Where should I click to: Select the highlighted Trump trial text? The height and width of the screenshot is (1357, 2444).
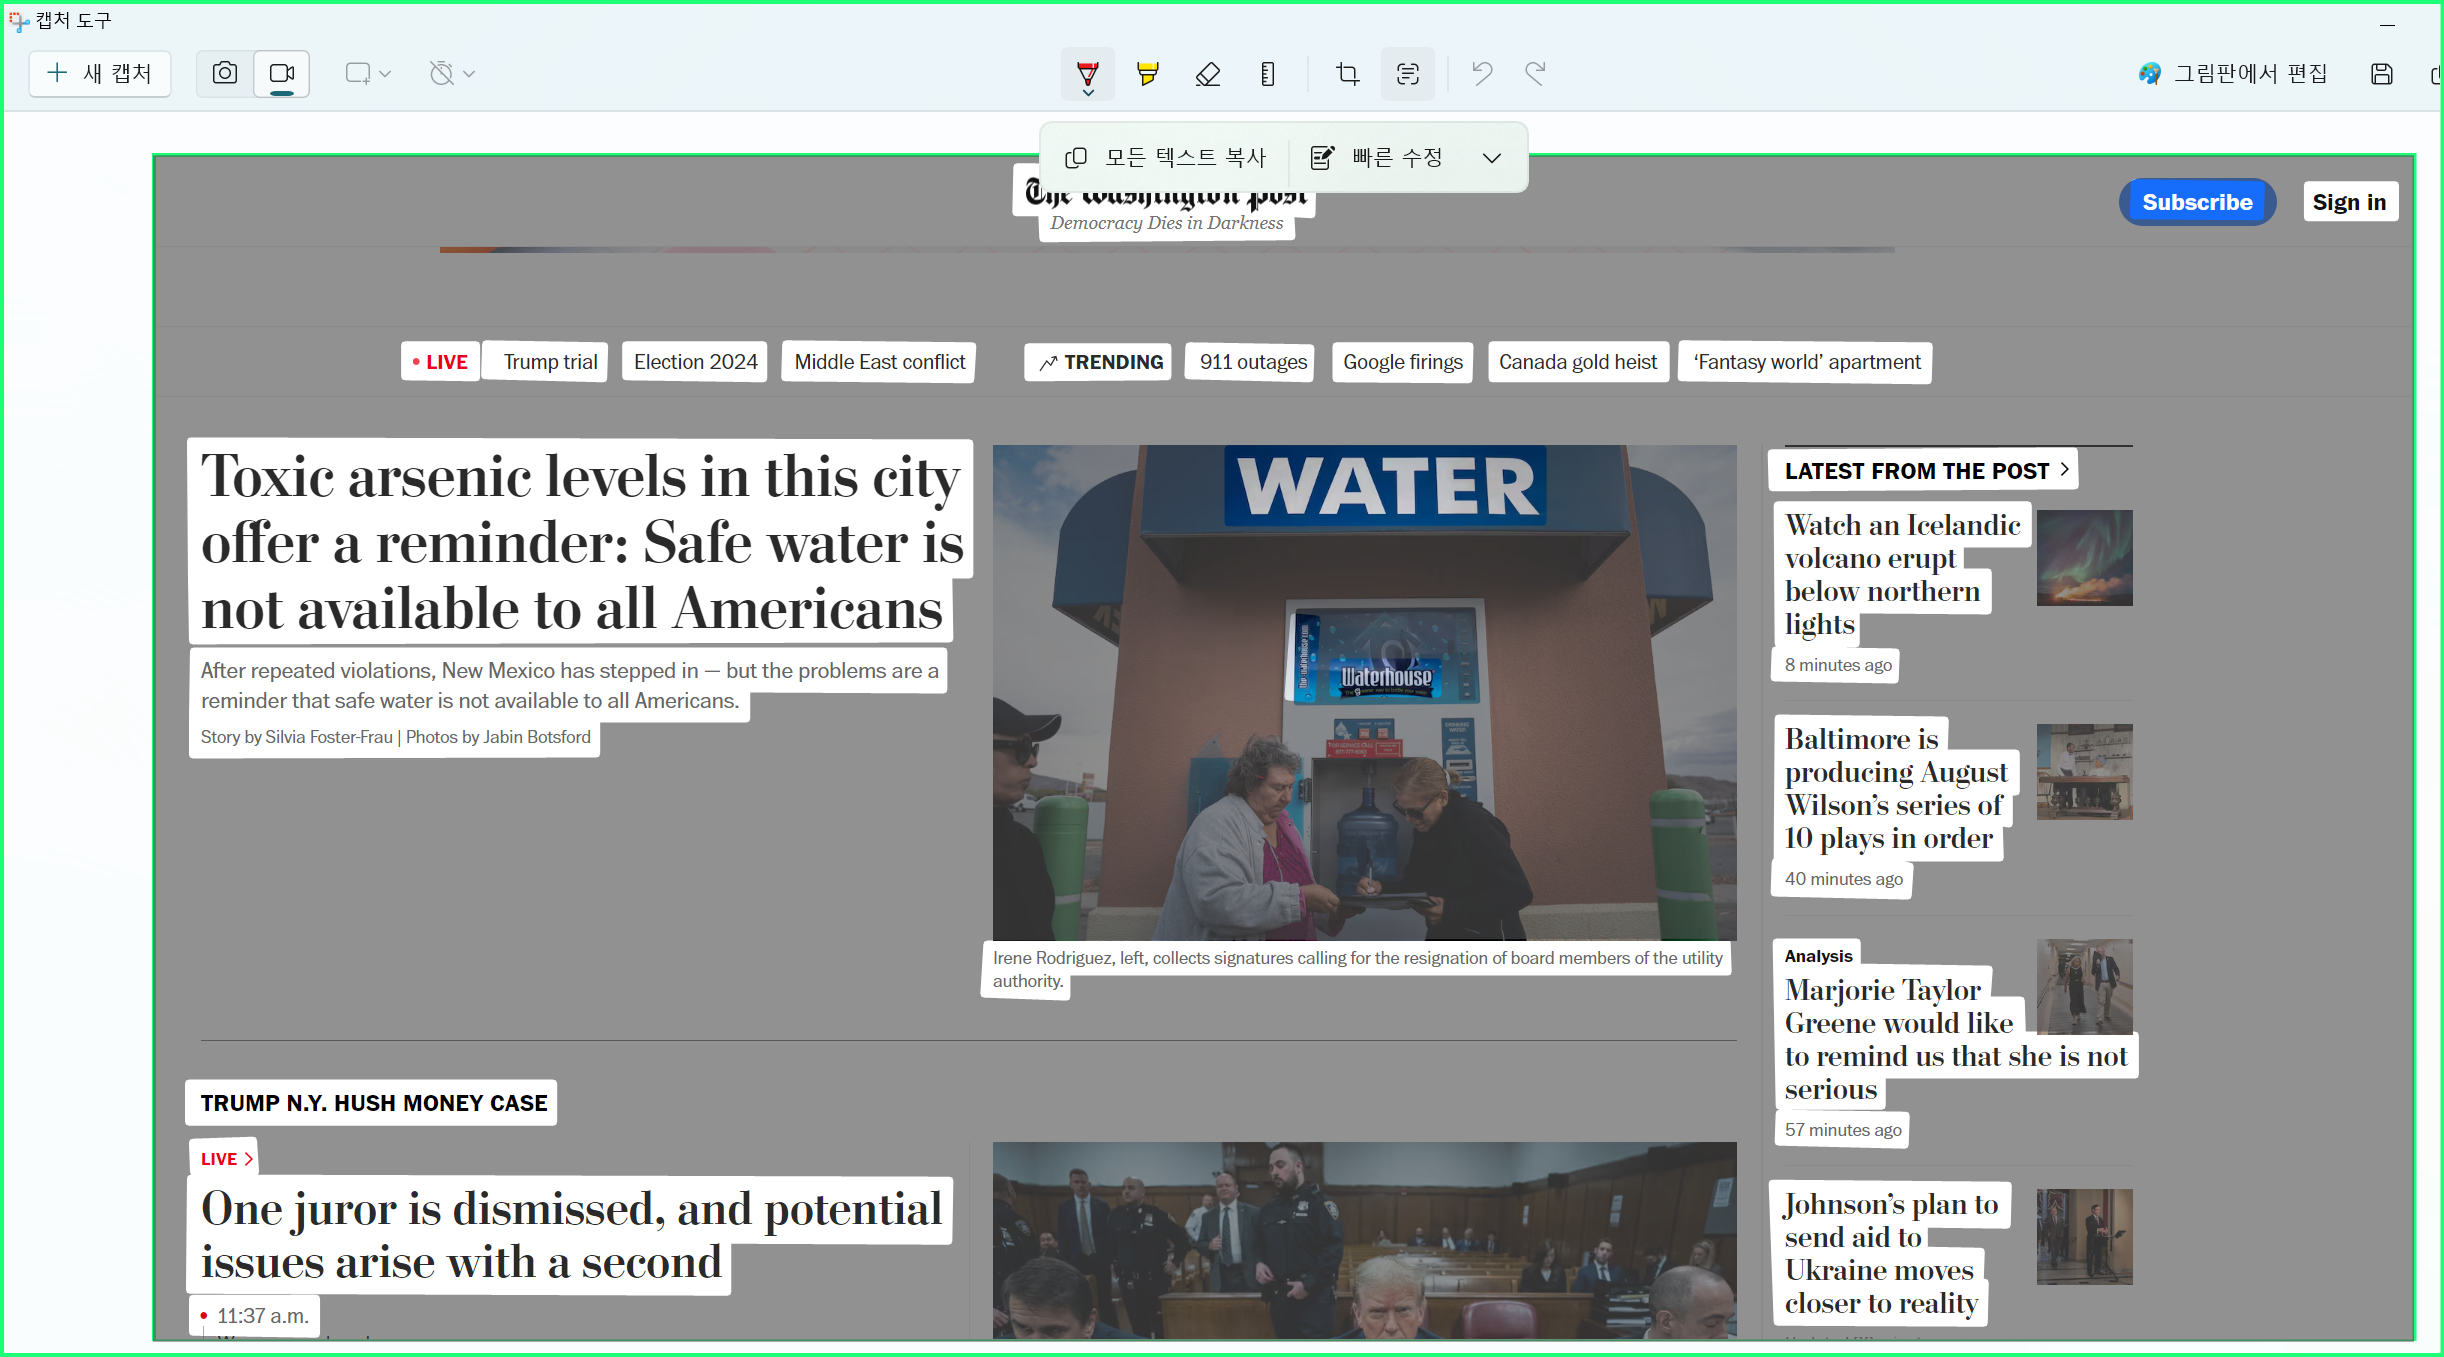coord(550,362)
